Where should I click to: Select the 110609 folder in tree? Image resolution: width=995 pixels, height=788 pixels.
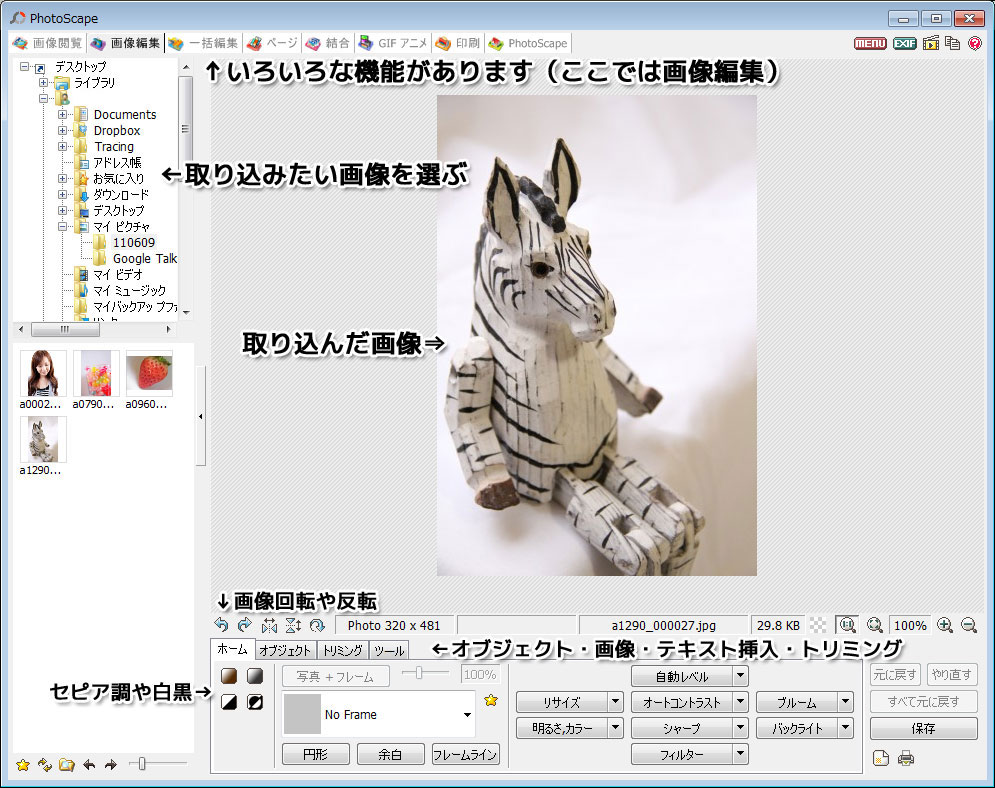click(134, 242)
